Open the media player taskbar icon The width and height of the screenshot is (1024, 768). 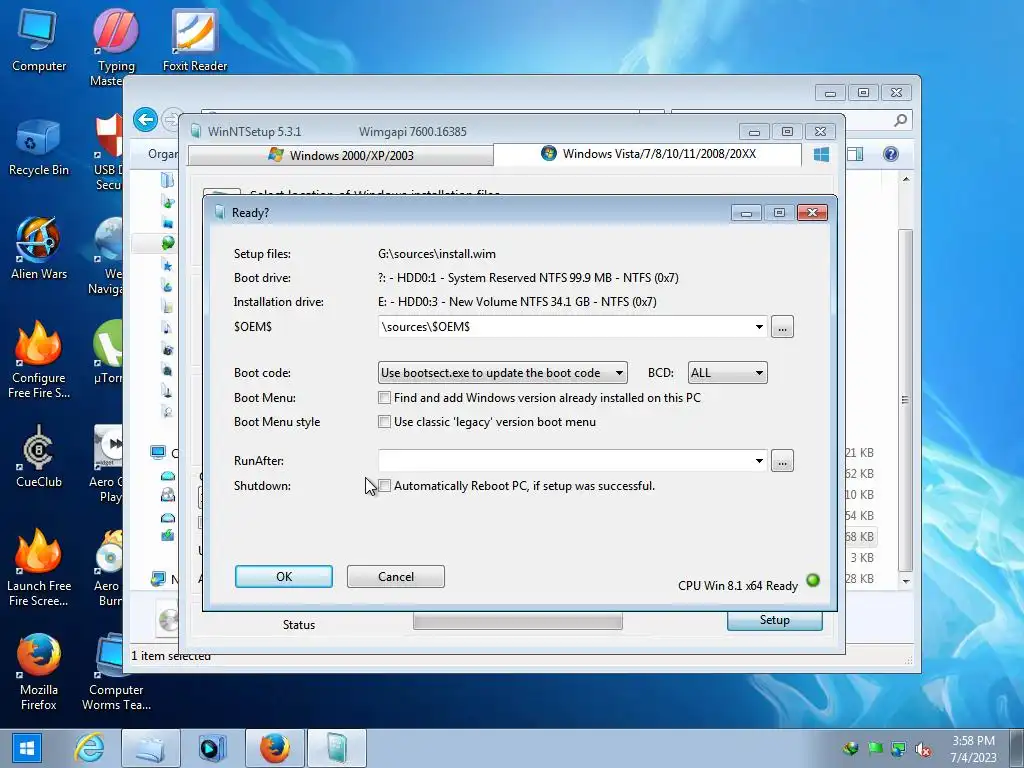pyautogui.click(x=212, y=748)
